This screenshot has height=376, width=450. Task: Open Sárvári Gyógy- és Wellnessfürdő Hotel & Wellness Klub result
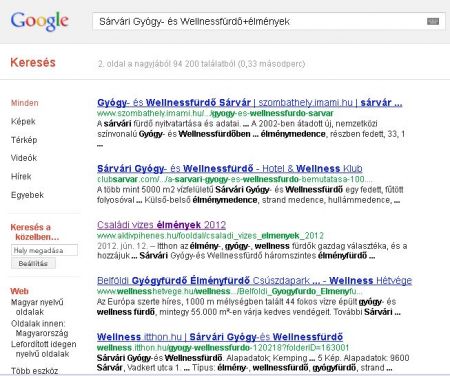pyautogui.click(x=230, y=169)
